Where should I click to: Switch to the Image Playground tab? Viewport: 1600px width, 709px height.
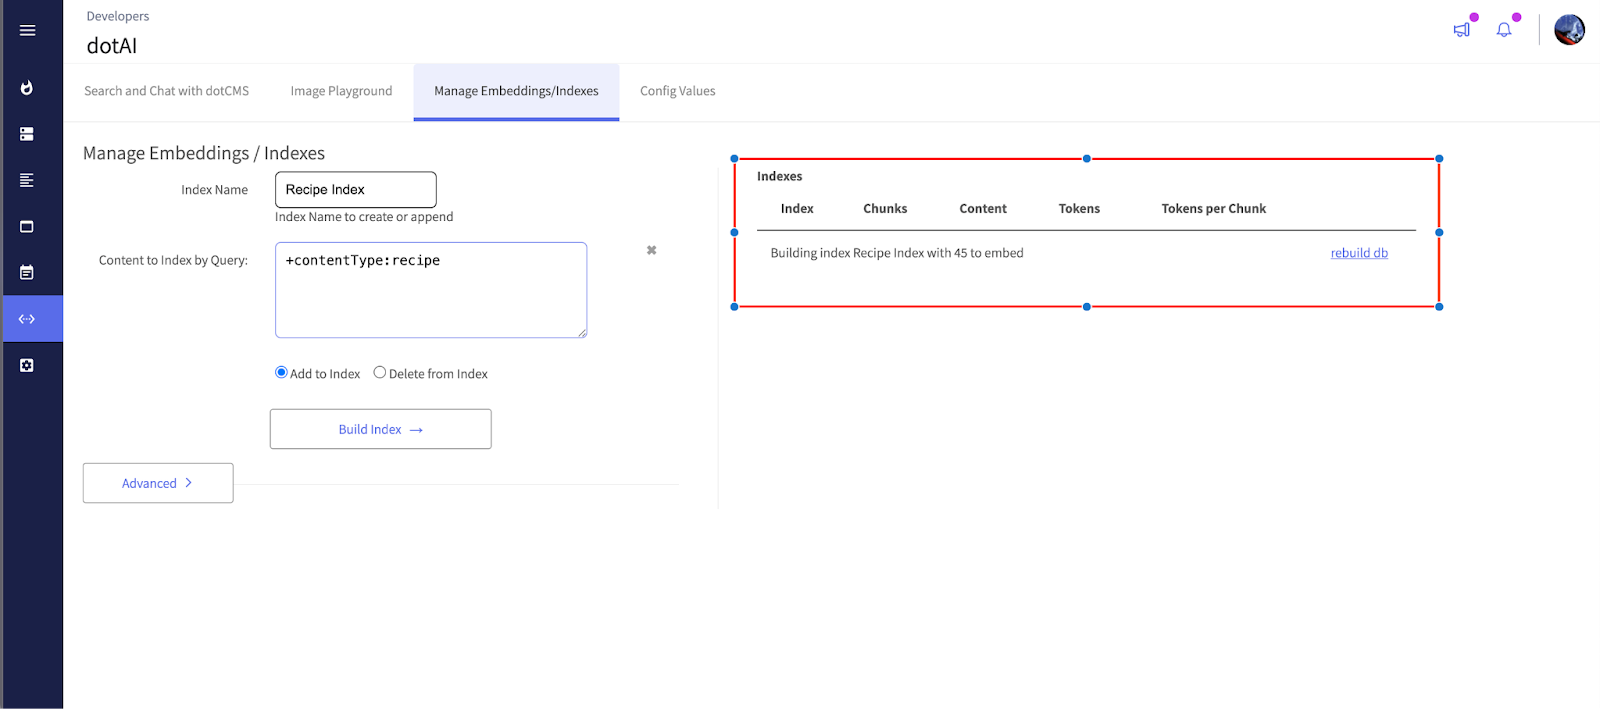coord(341,91)
